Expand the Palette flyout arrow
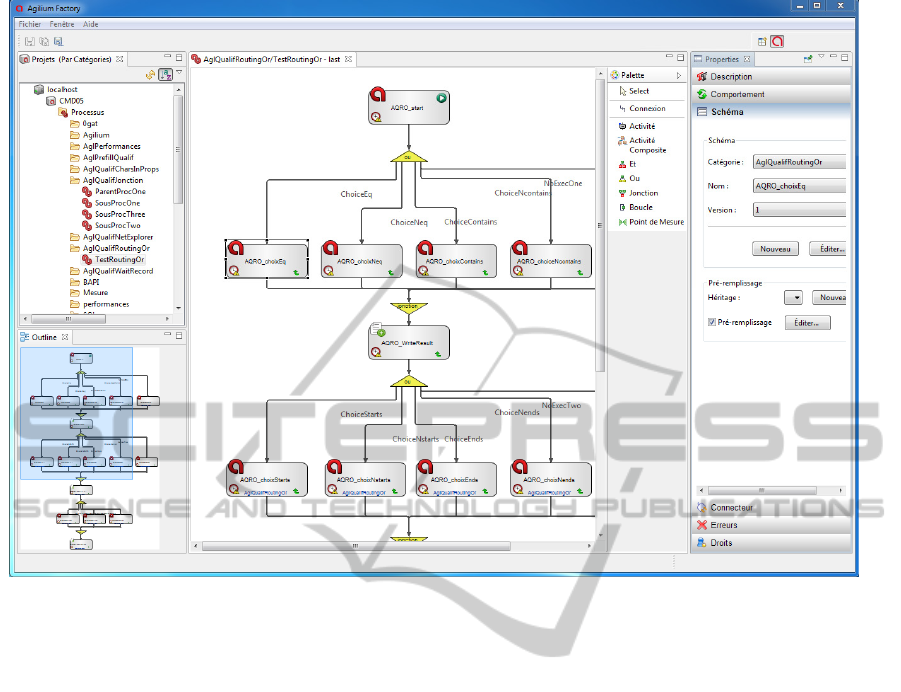901x692 pixels. (679, 75)
